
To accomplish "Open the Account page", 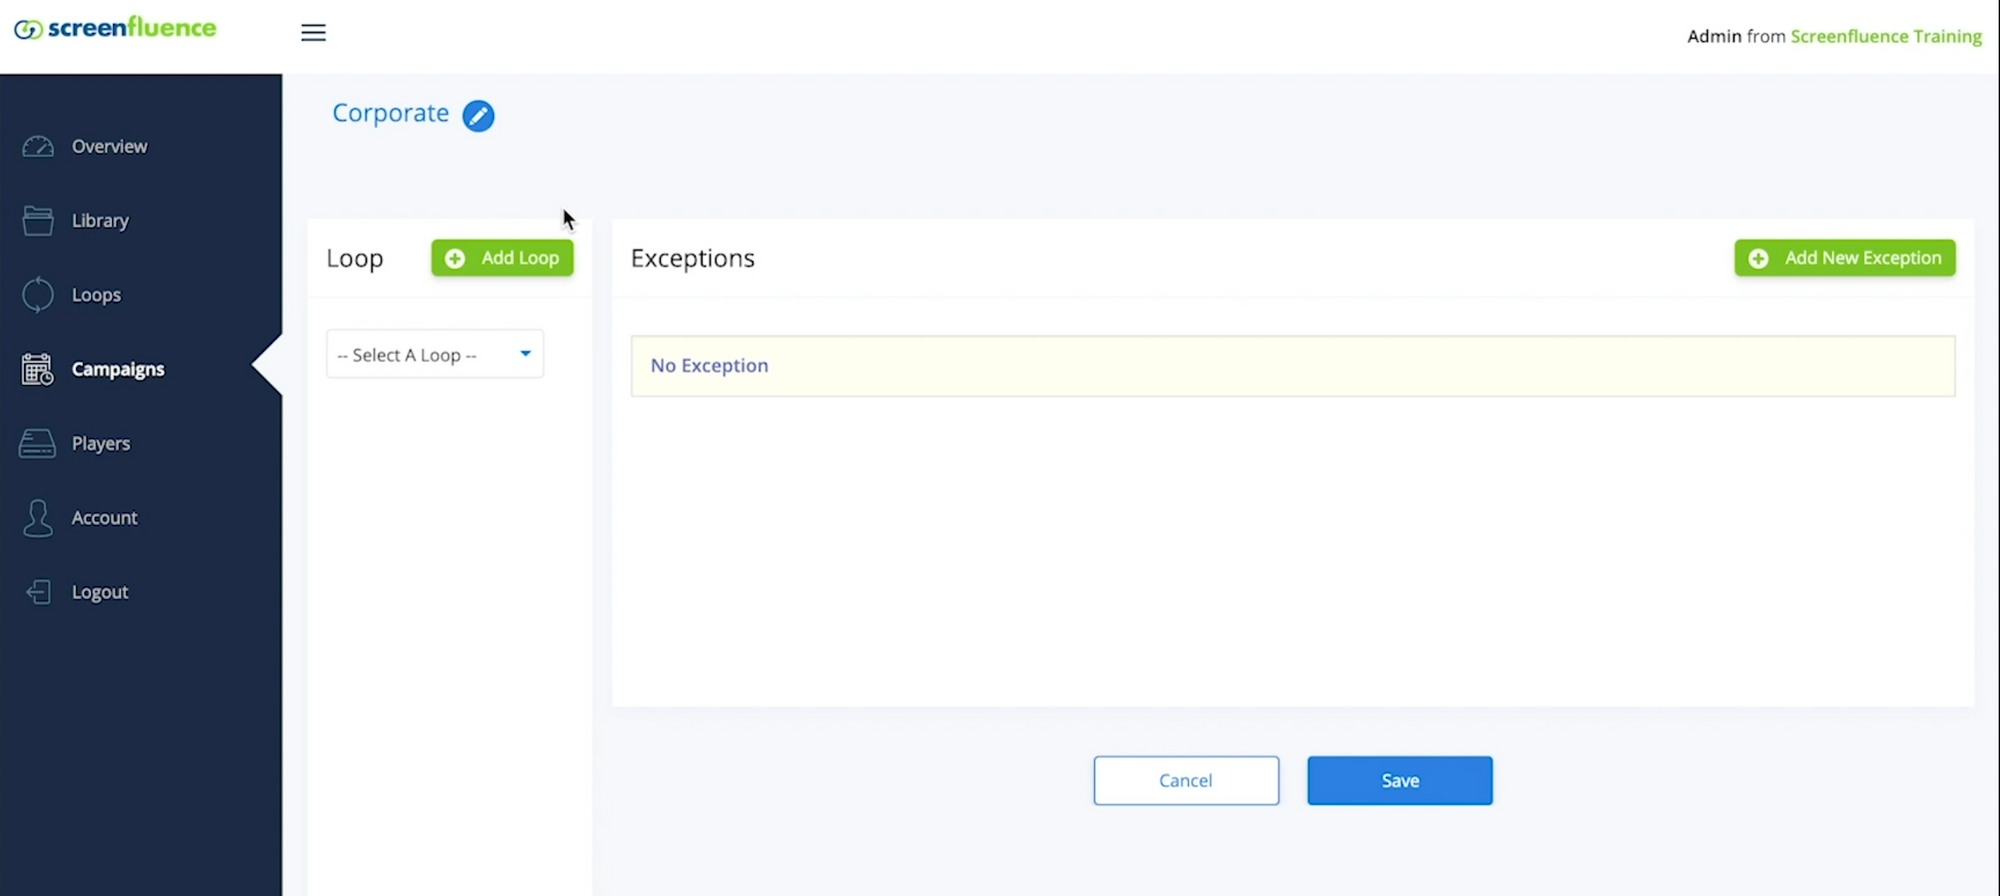I will (x=104, y=518).
